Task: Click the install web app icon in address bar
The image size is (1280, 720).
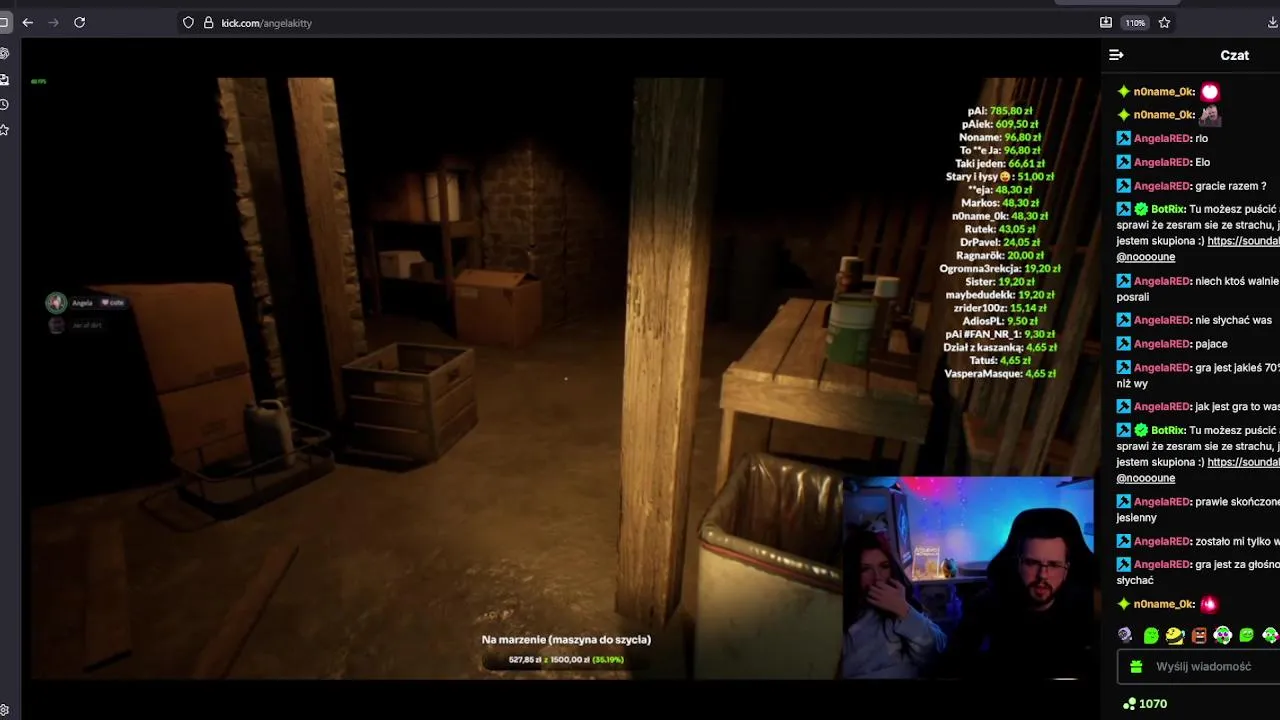Action: click(1106, 22)
